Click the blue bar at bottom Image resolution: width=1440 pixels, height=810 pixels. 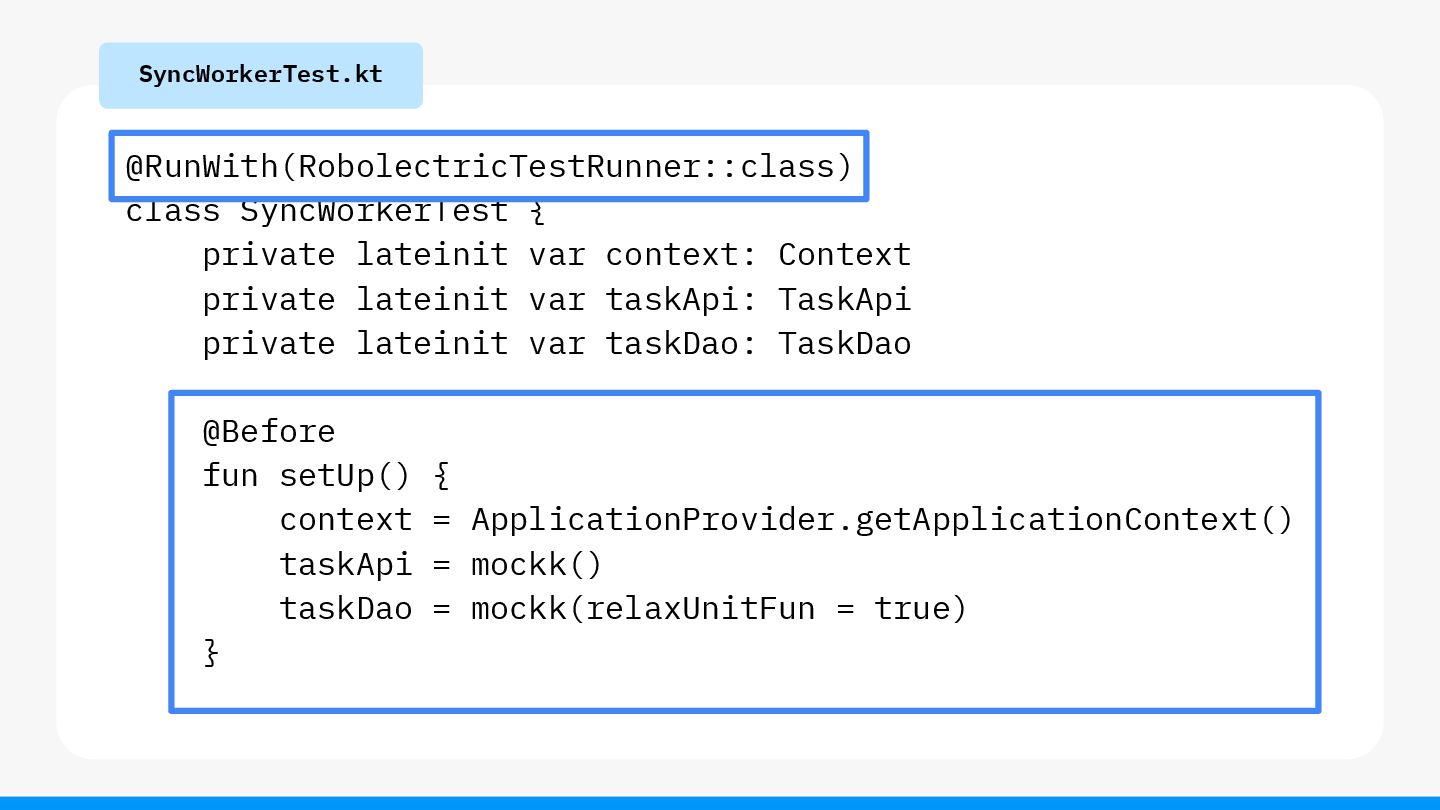tap(720, 803)
